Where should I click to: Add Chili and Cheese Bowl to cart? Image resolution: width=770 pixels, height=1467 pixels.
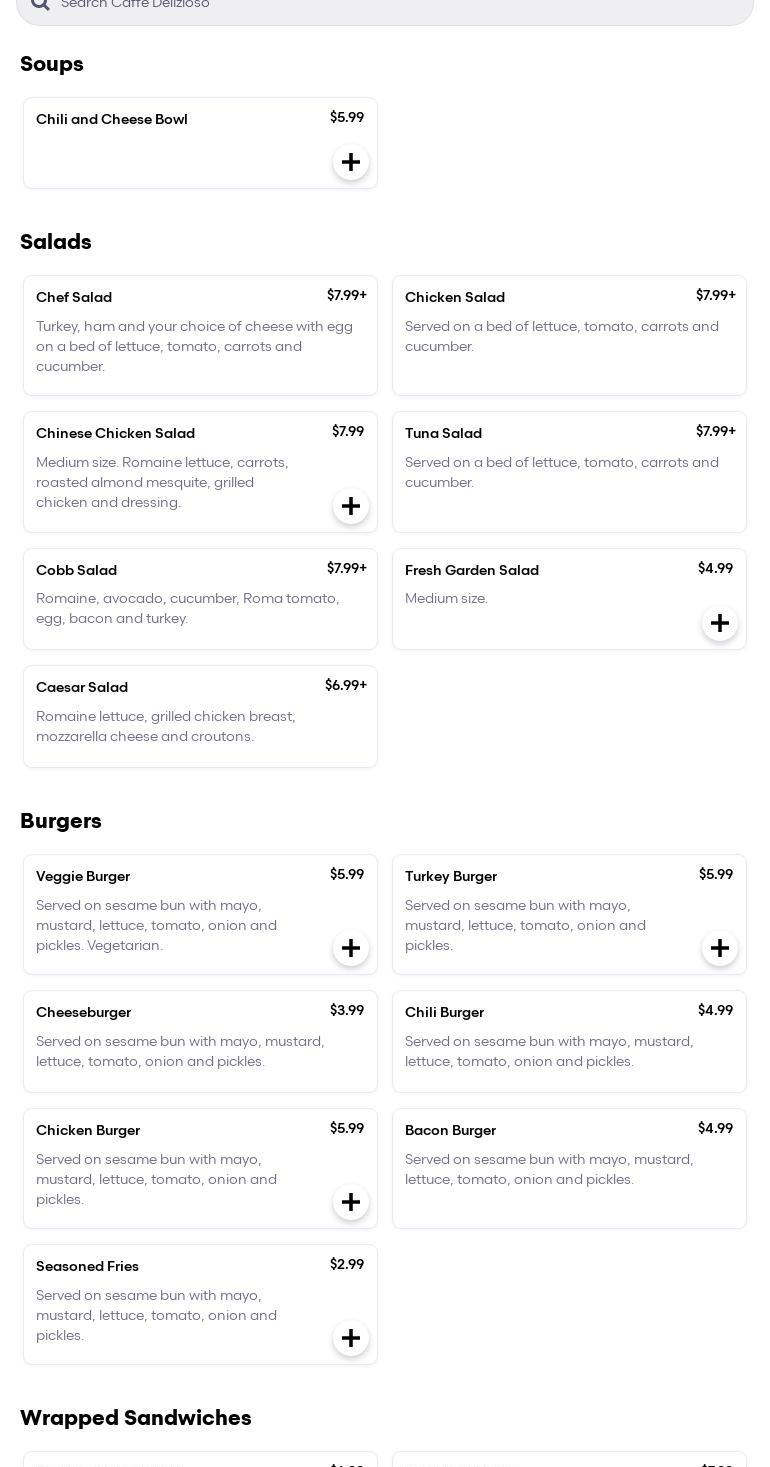pyautogui.click(x=351, y=162)
